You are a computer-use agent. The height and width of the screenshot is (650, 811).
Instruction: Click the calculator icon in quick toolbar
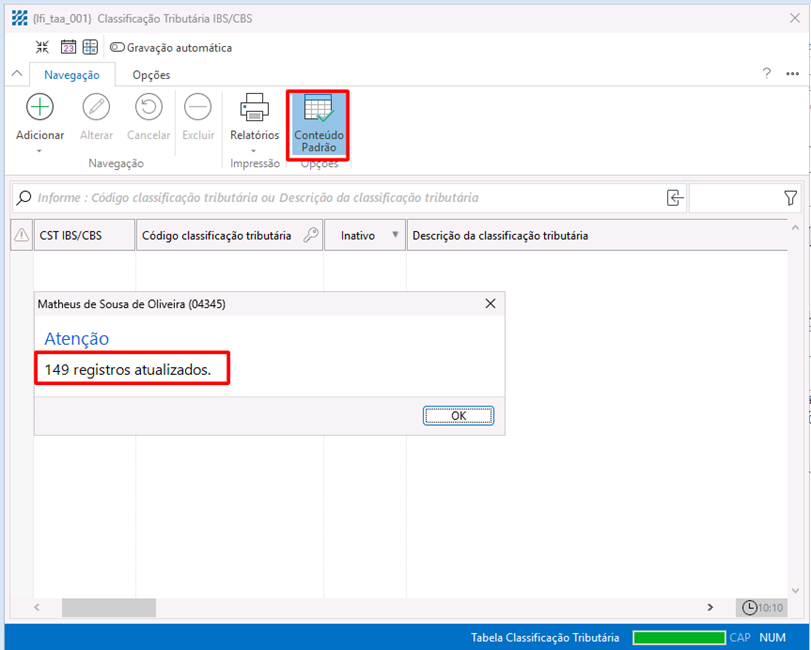coord(90,47)
